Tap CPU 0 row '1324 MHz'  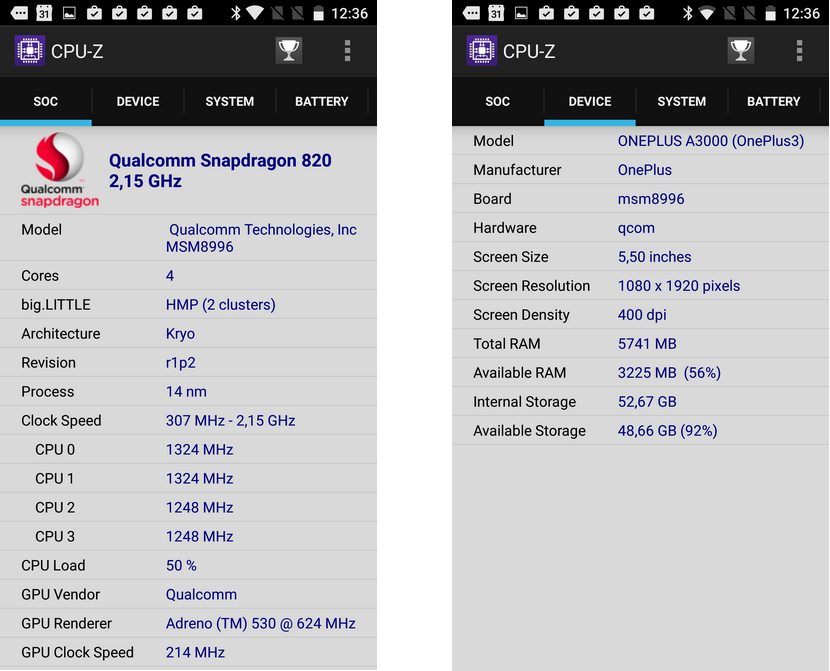pyautogui.click(x=199, y=450)
